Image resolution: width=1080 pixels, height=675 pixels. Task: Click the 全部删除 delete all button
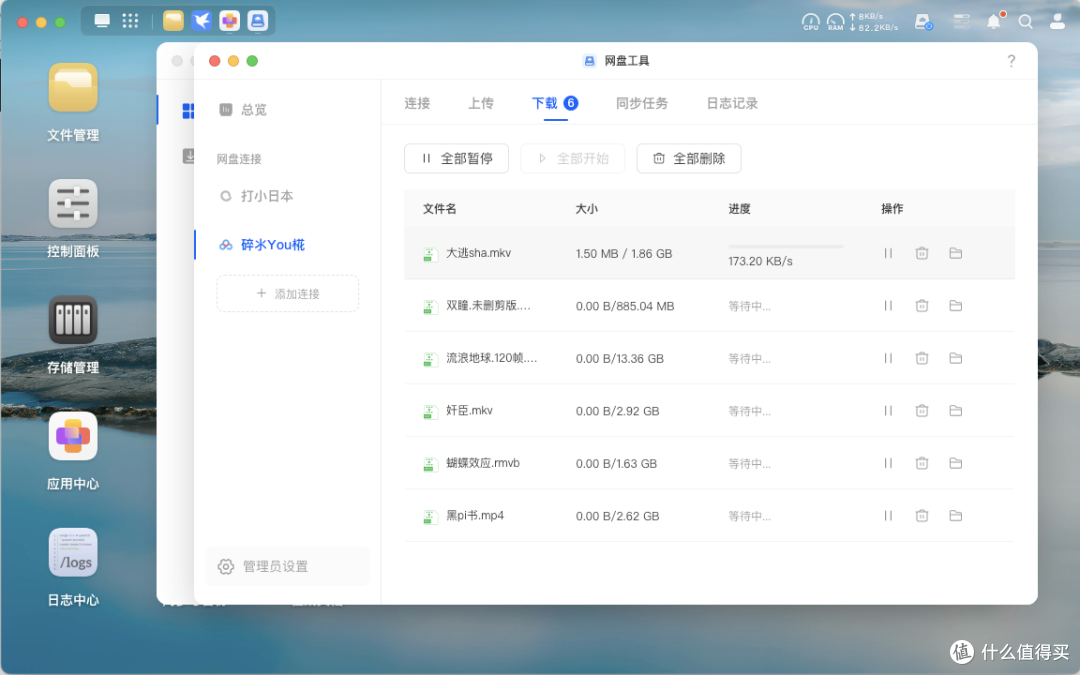689,158
